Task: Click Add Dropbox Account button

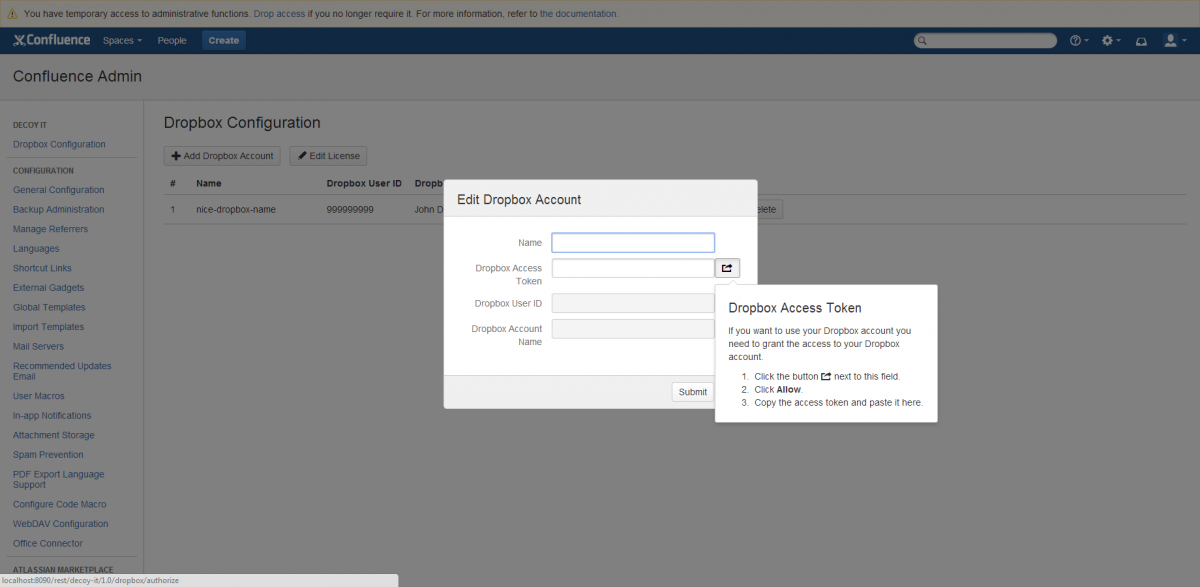Action: pos(222,156)
